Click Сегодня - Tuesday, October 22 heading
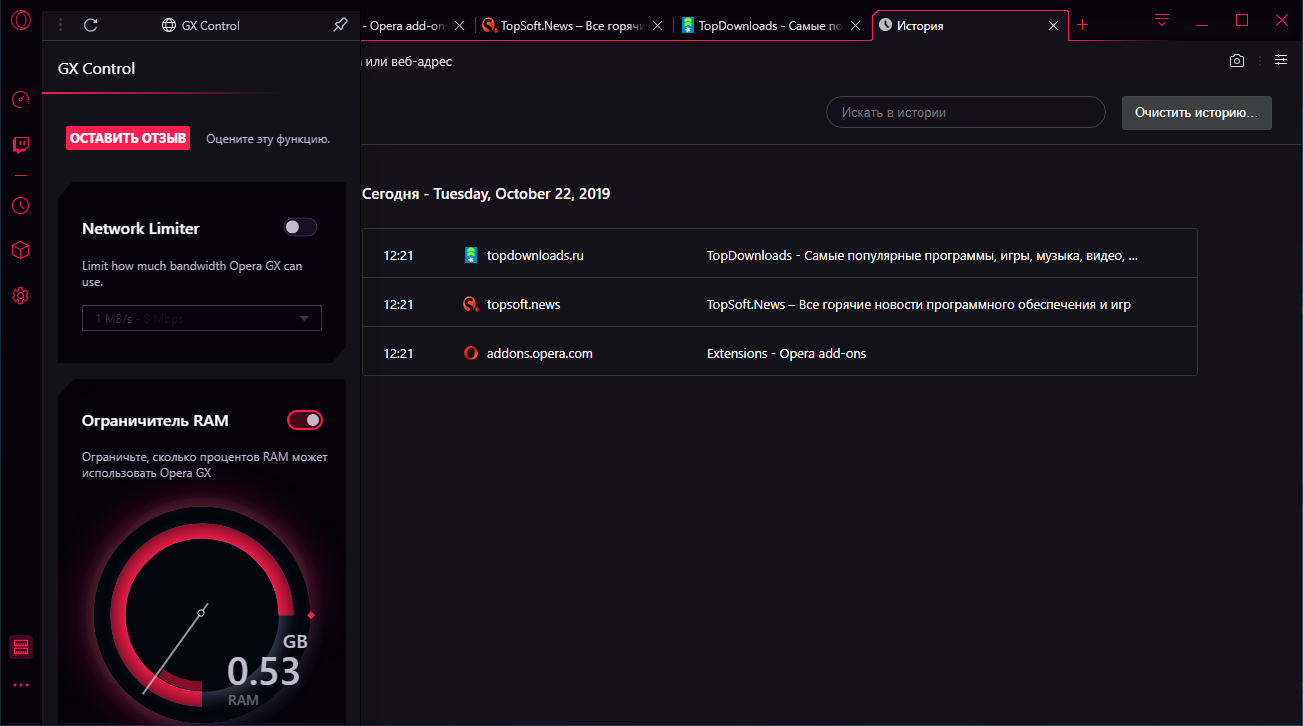 (486, 194)
